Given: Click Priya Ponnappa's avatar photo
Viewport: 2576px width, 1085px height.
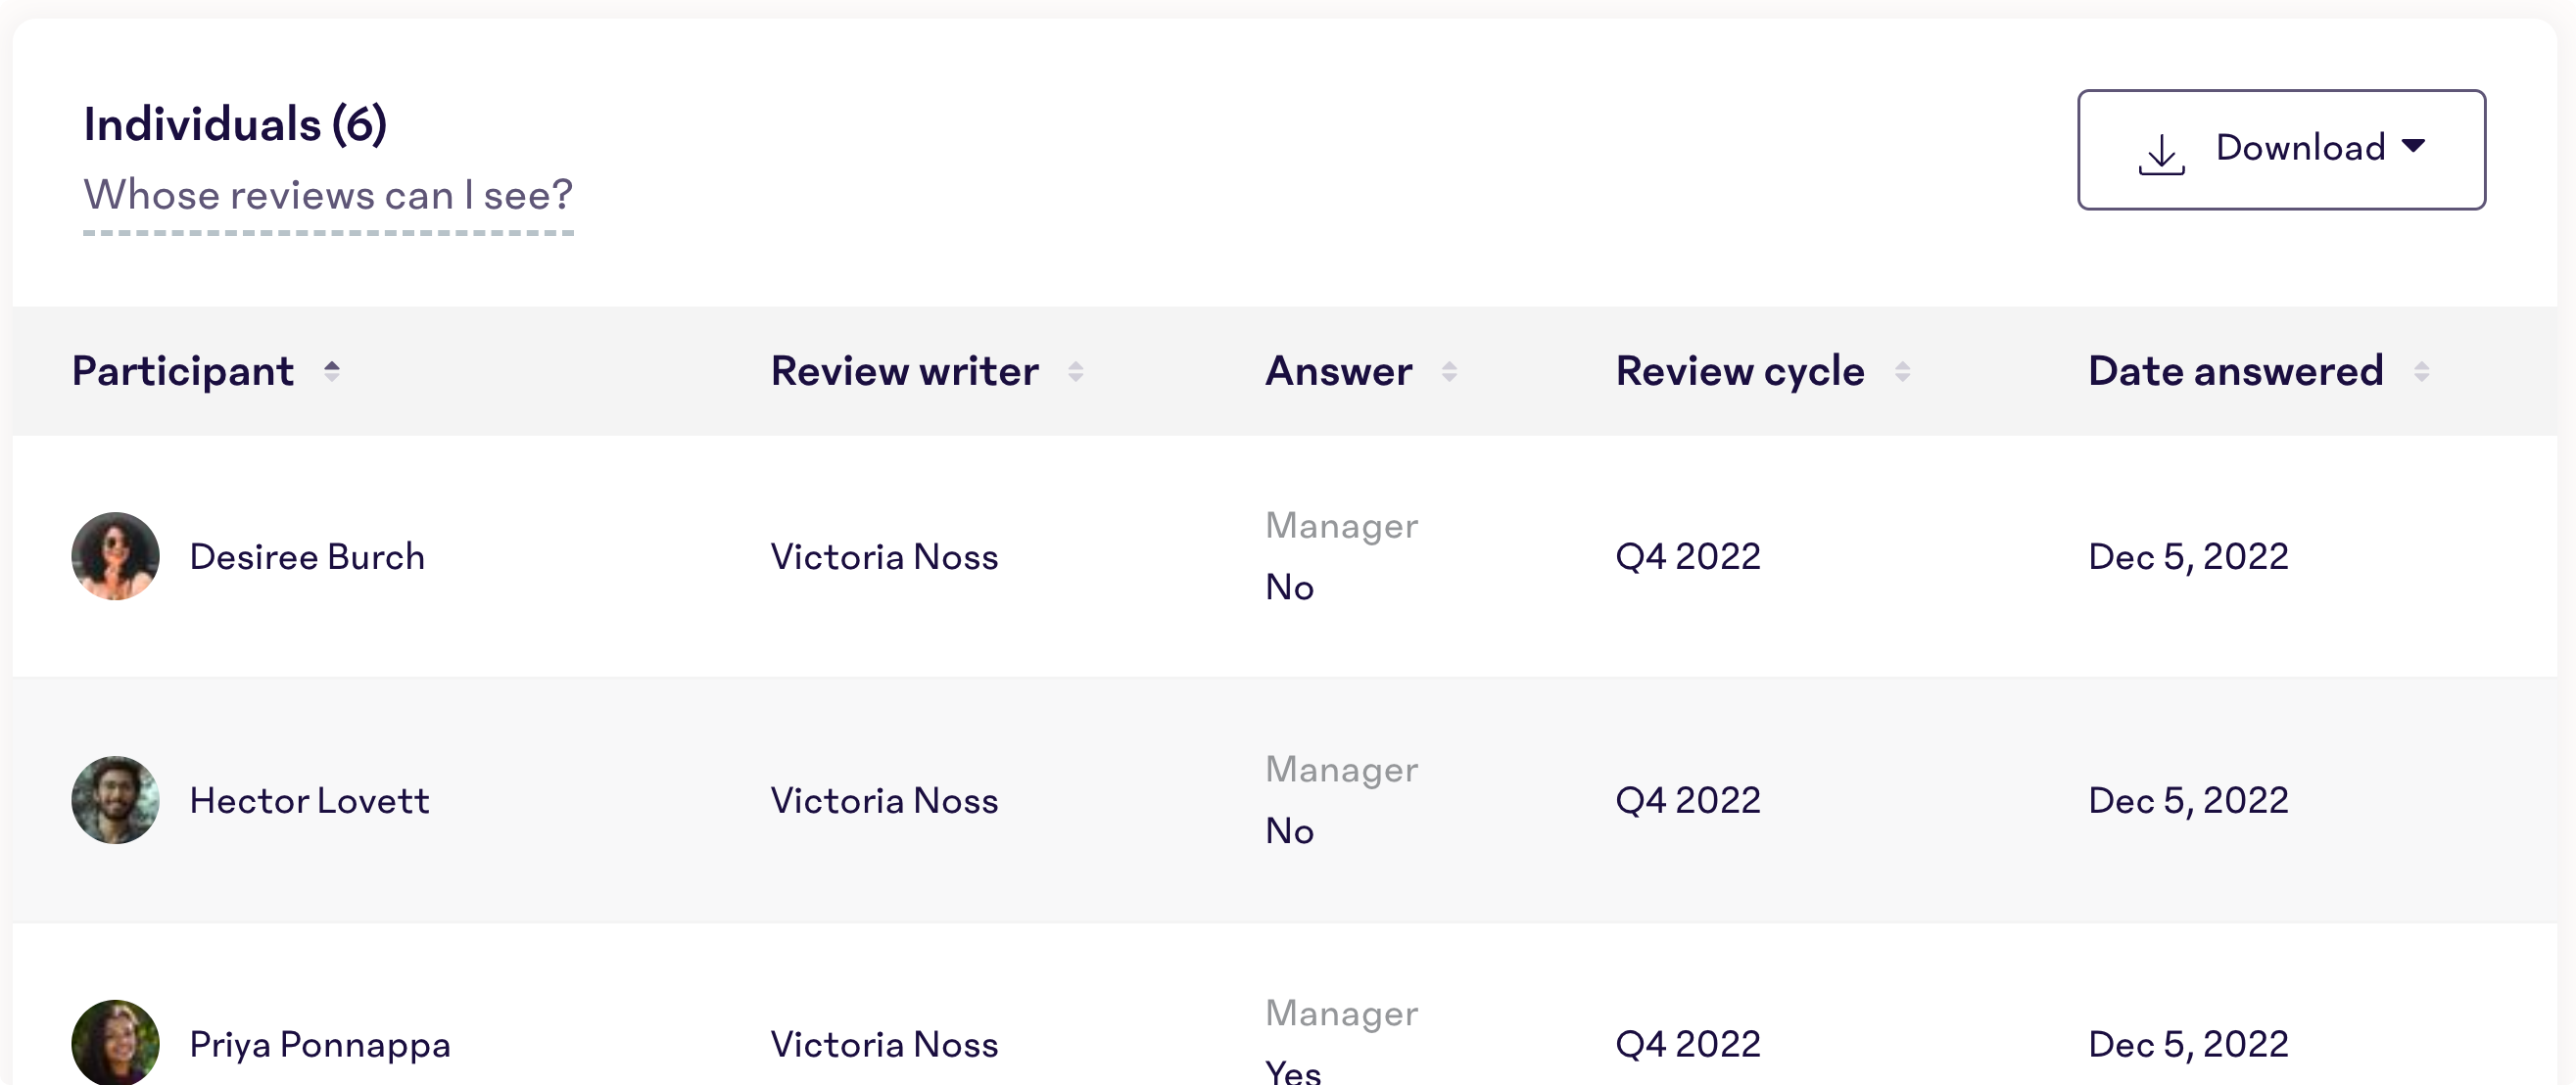Looking at the screenshot, I should [115, 1042].
